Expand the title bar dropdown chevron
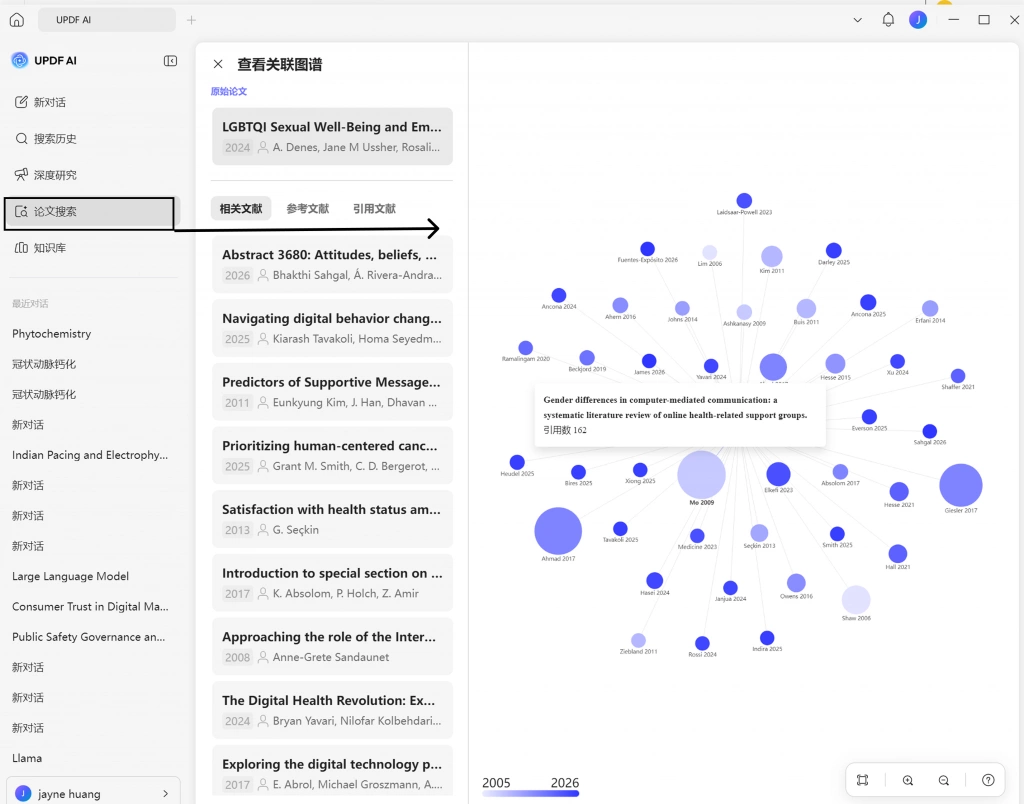 [857, 20]
